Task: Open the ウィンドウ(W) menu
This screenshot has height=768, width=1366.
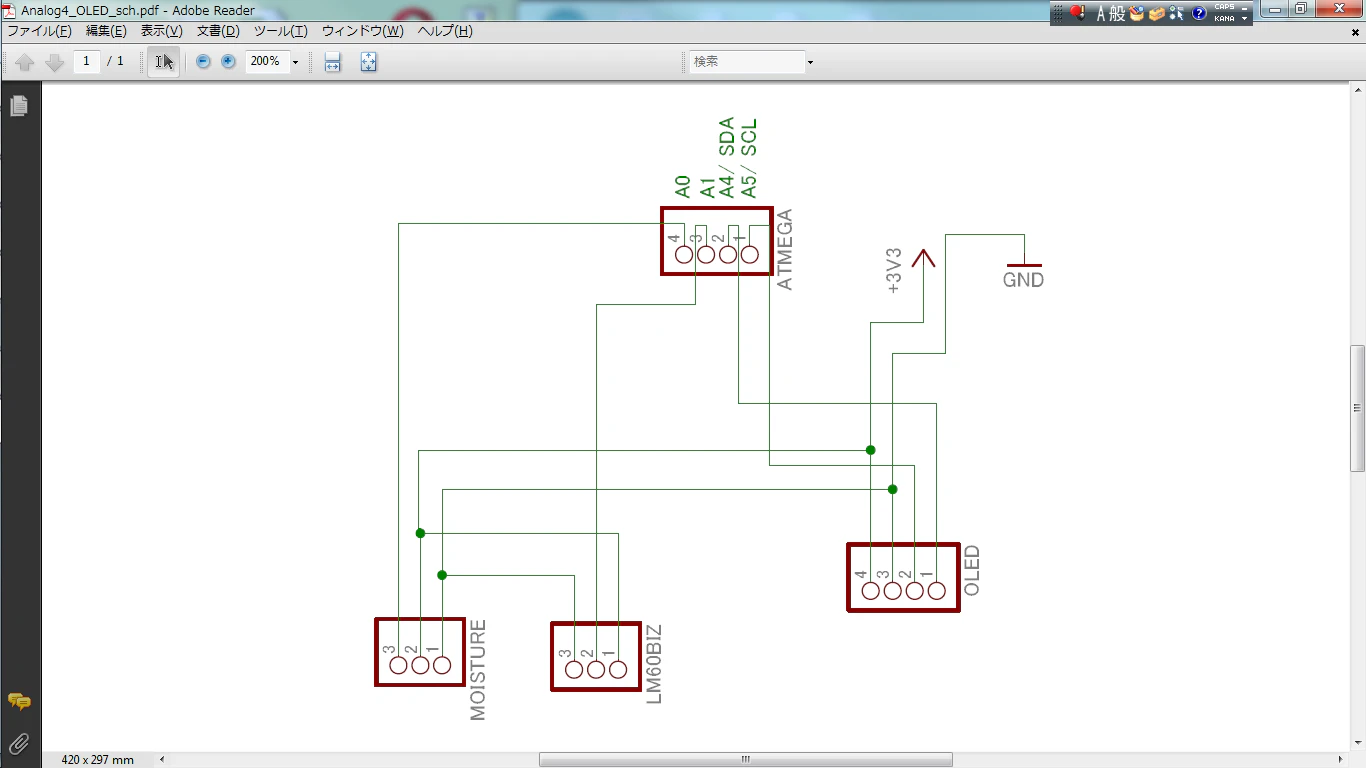Action: point(363,31)
